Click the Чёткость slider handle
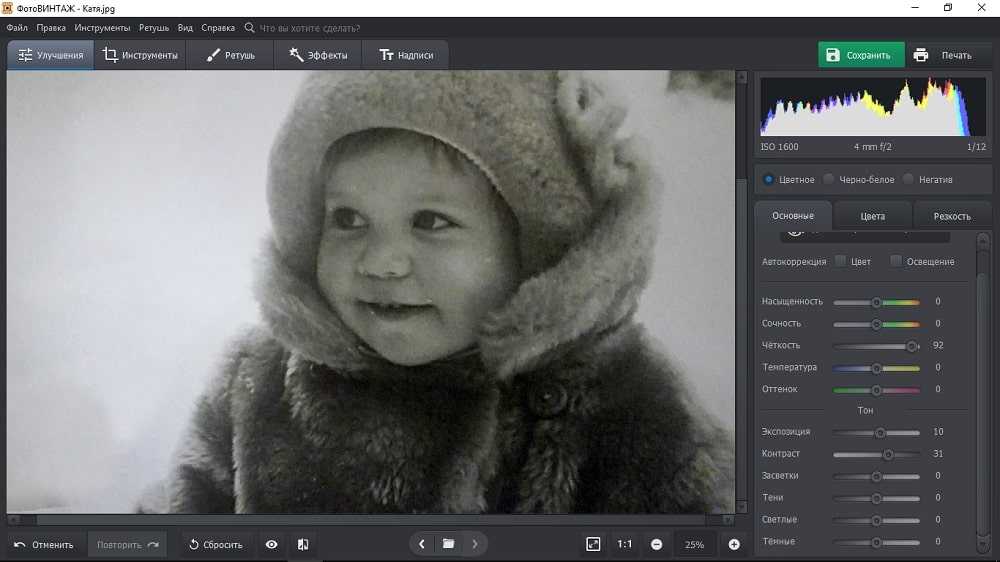 [912, 346]
